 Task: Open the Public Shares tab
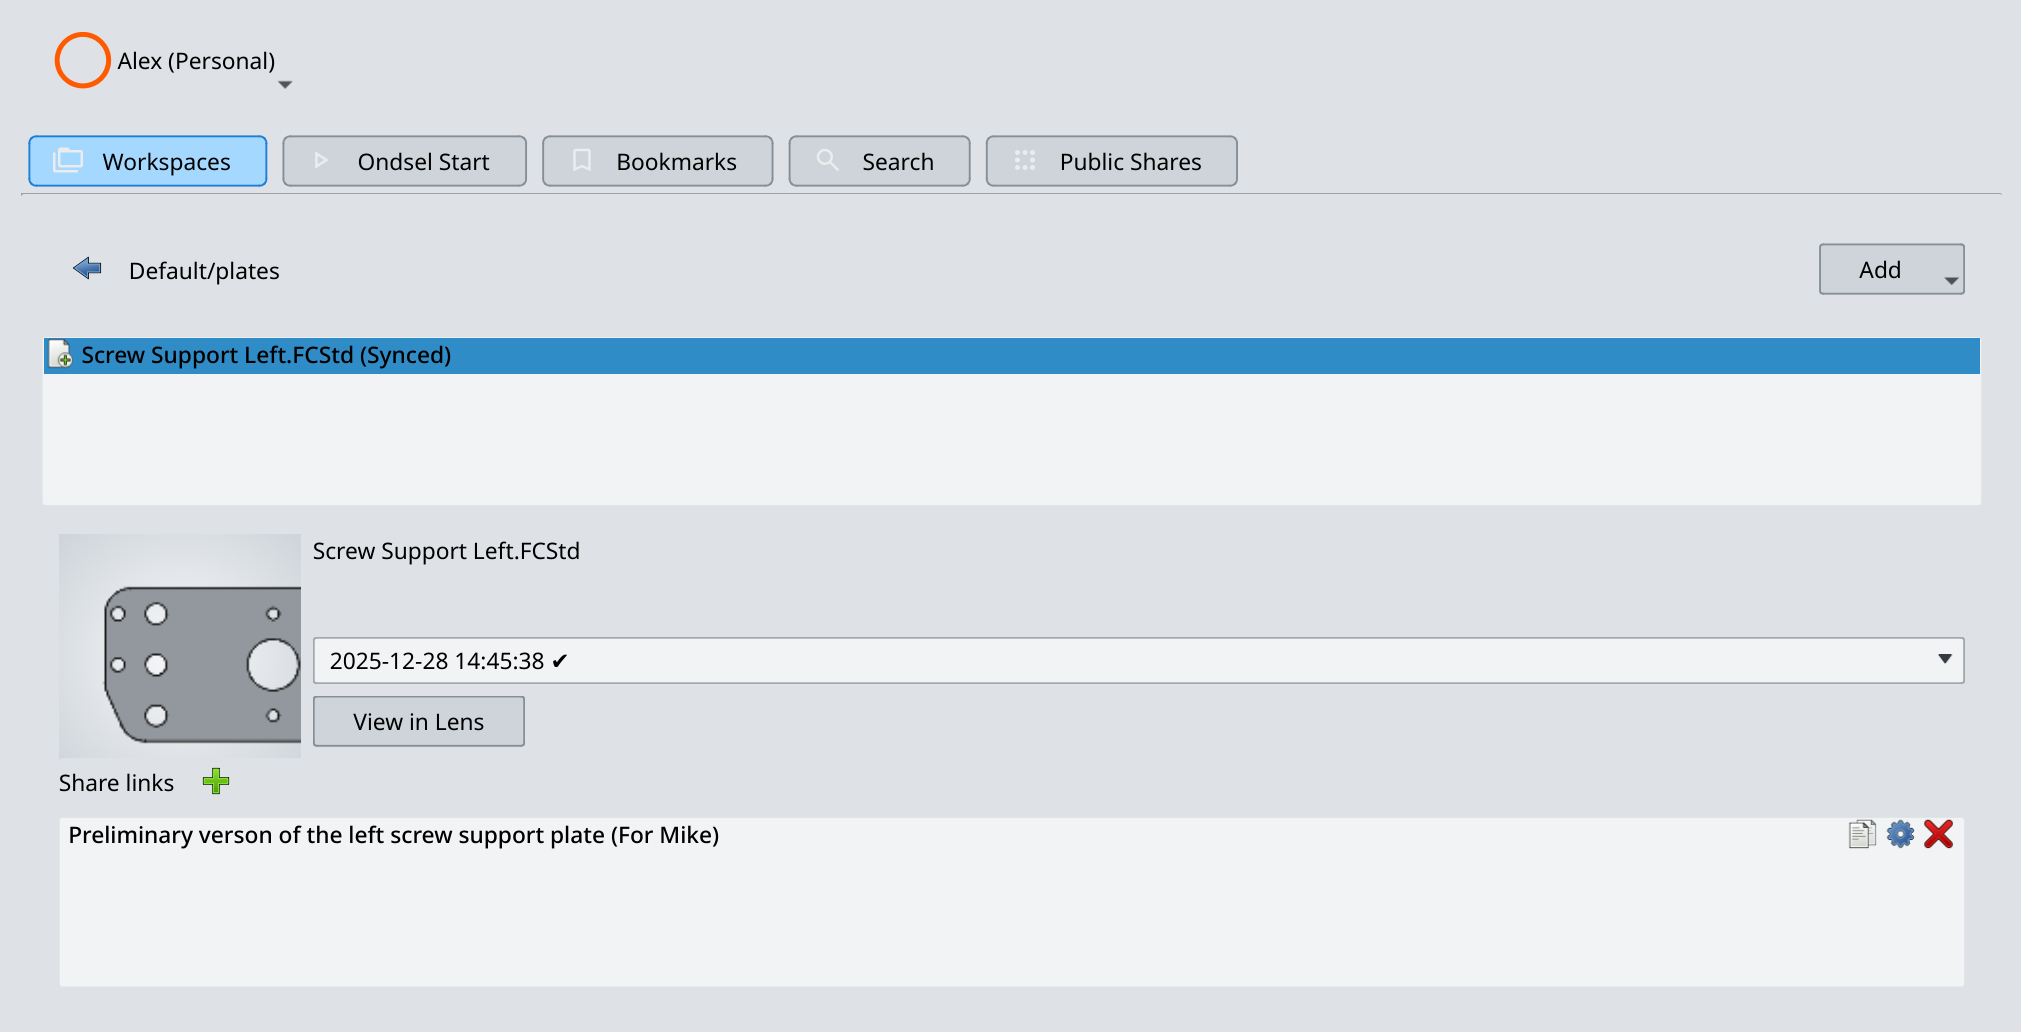[1111, 161]
